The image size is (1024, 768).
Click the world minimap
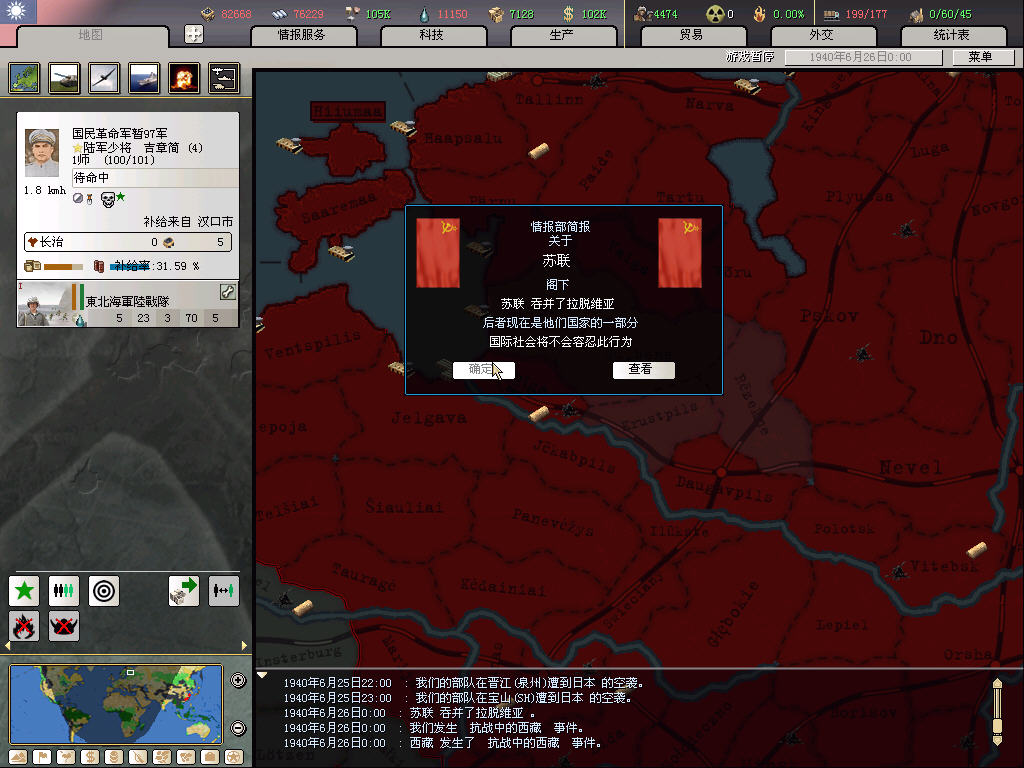(x=116, y=704)
